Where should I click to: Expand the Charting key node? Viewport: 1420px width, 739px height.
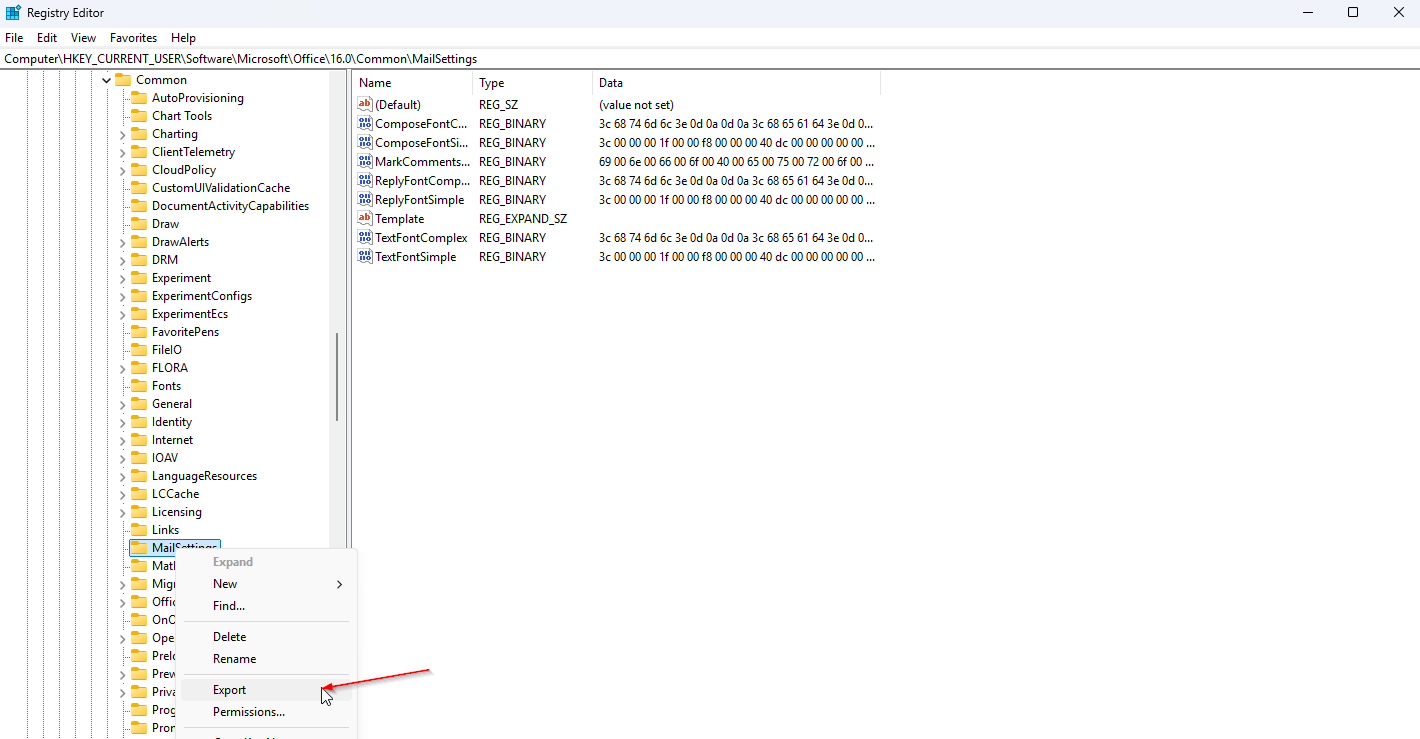tap(123, 134)
